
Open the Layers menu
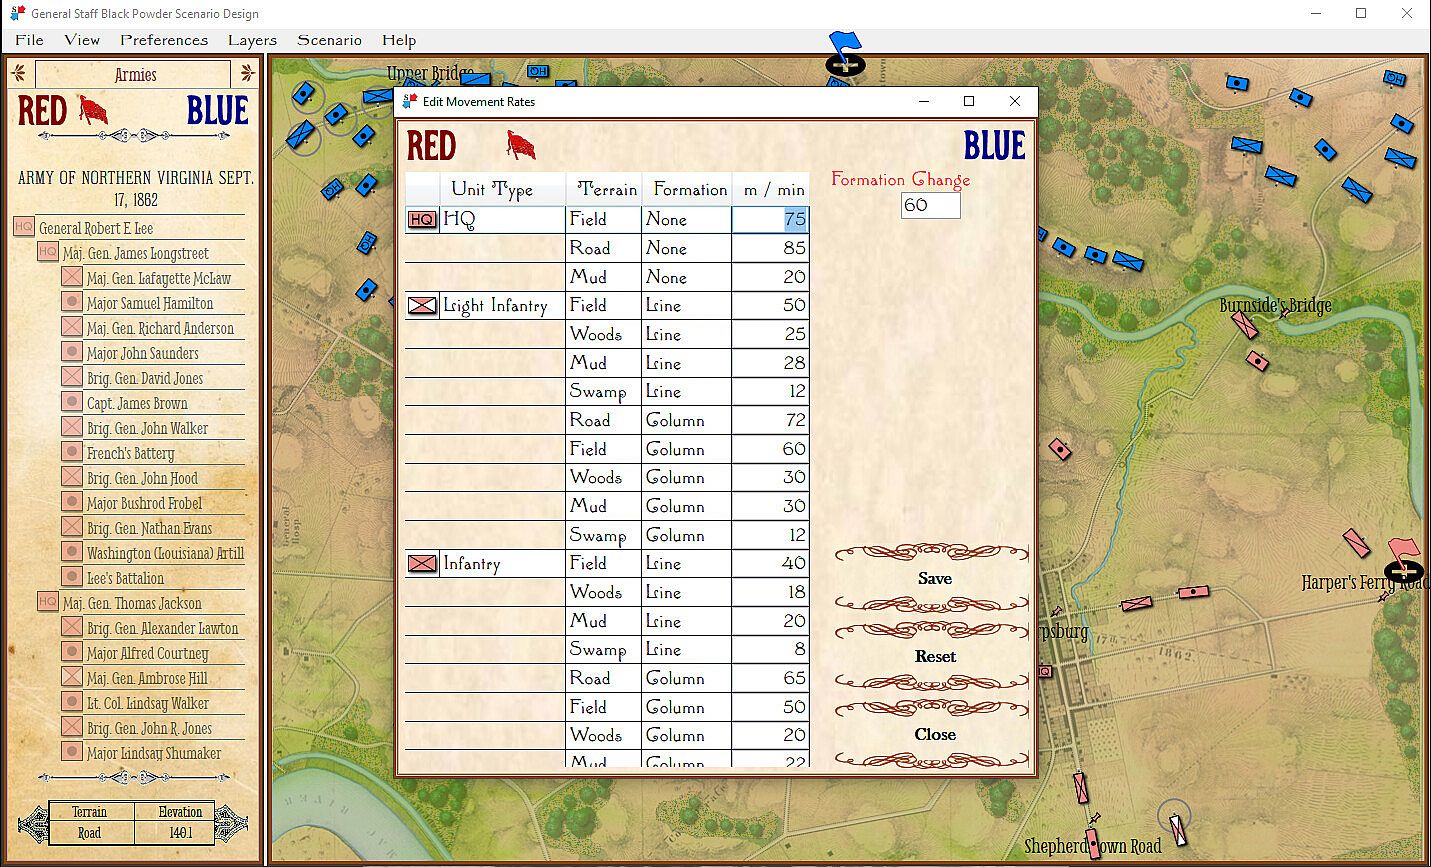252,40
